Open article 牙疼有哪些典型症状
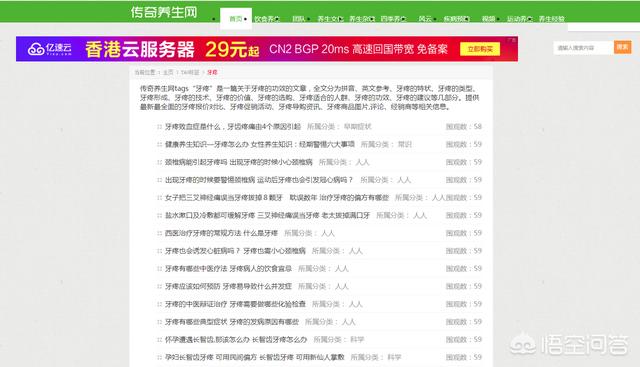 (232, 322)
